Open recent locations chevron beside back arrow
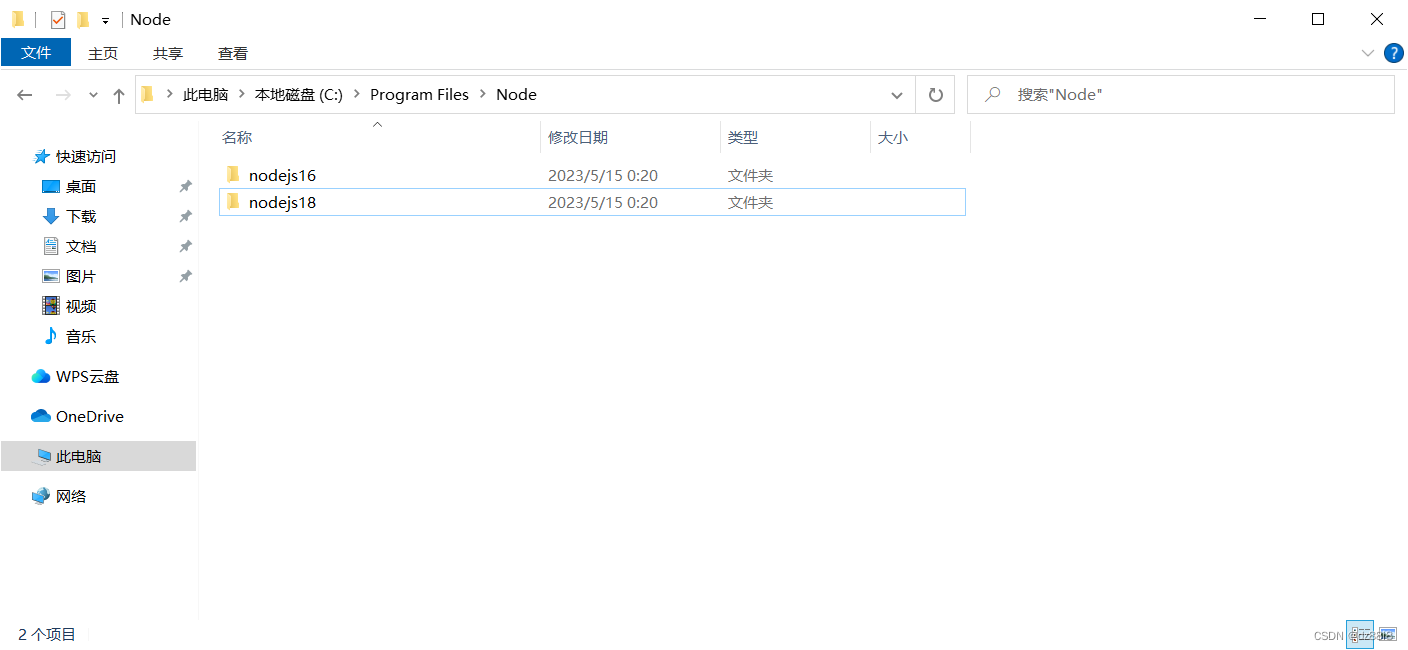Viewport: 1408px width, 650px height. (92, 94)
